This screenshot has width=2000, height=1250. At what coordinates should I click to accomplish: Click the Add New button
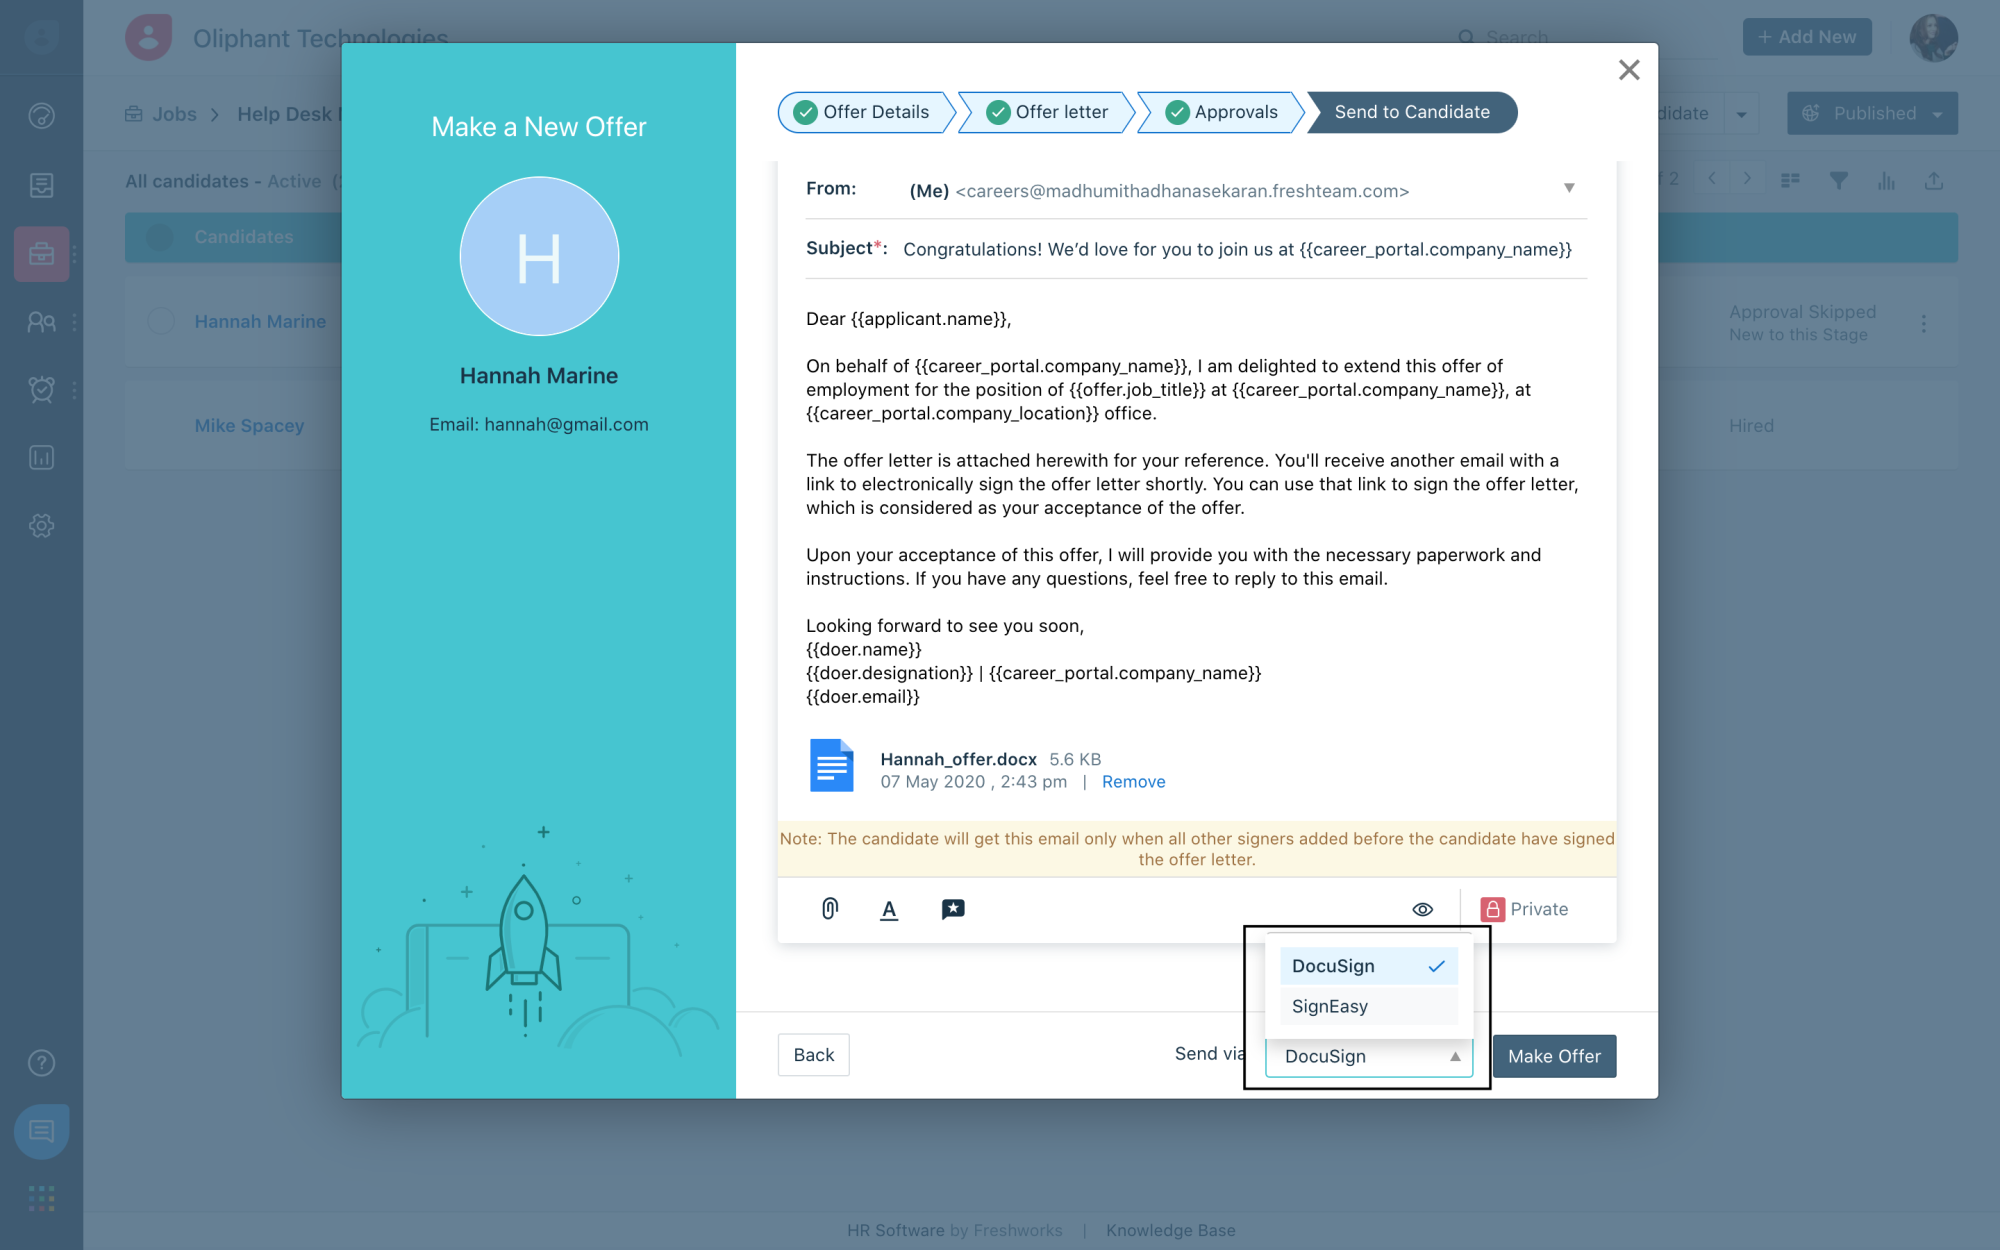pyautogui.click(x=1807, y=37)
